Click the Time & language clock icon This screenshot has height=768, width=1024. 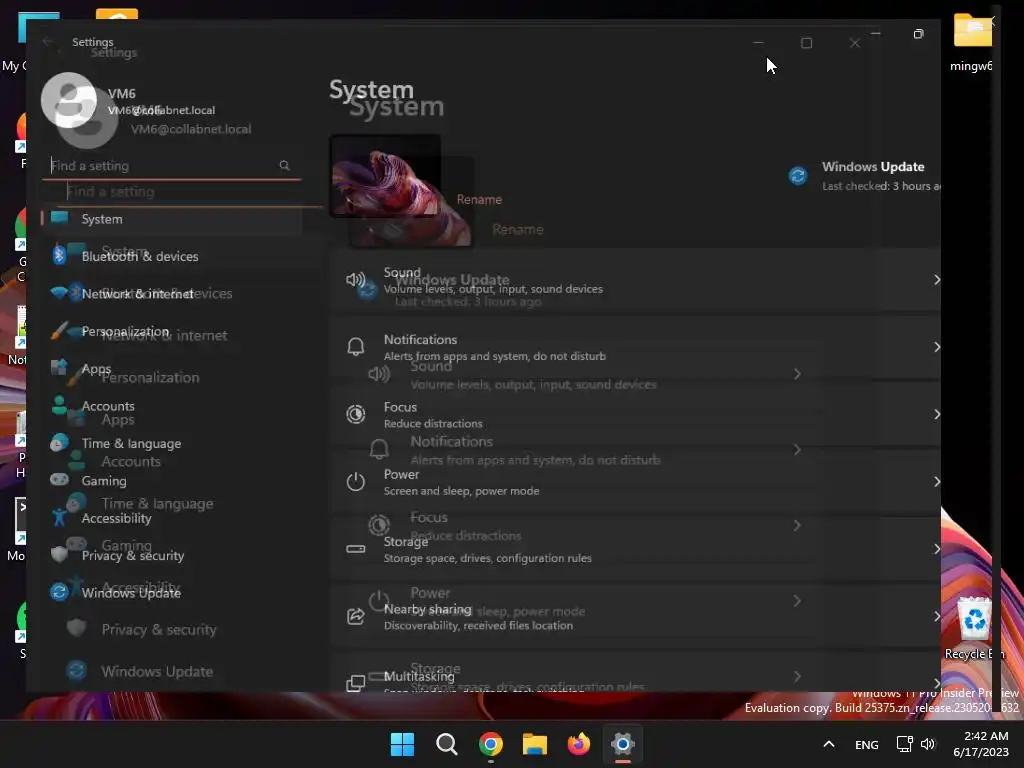tap(59, 442)
